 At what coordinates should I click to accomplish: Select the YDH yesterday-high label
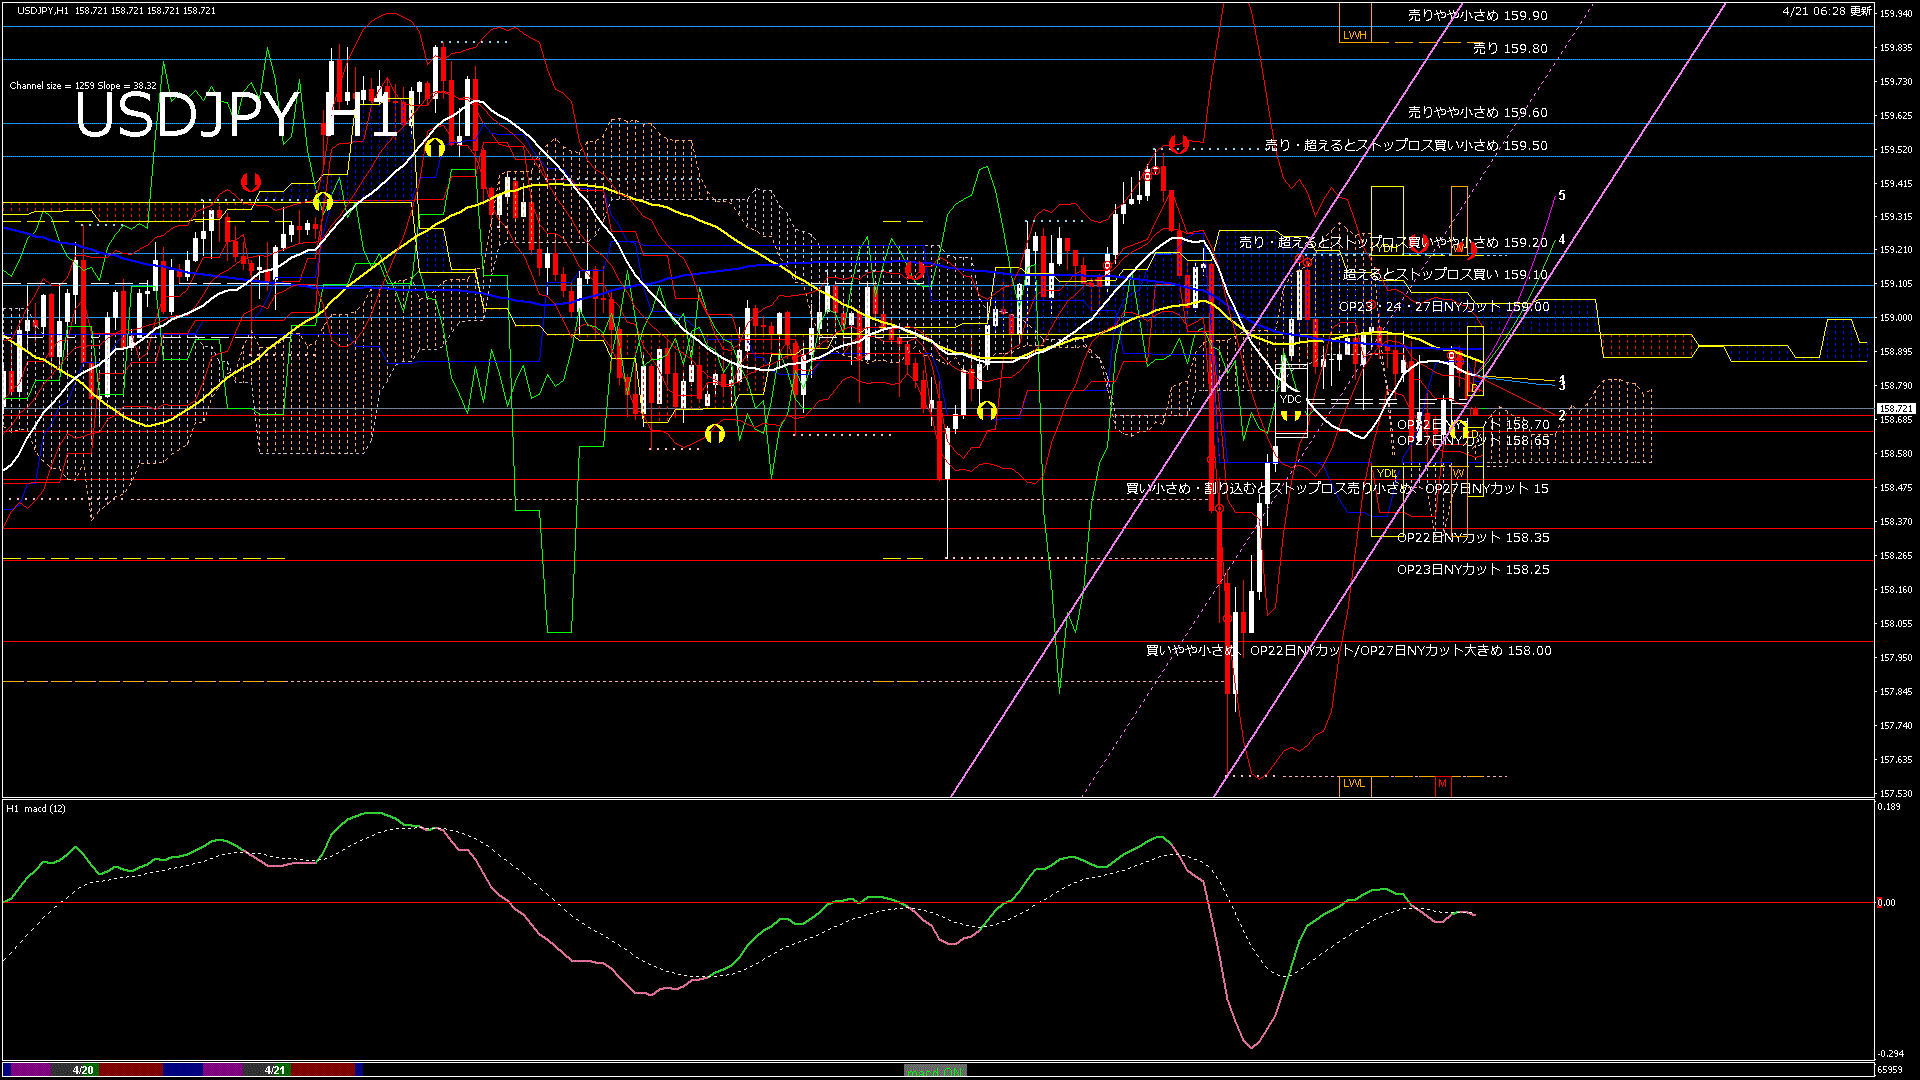pyautogui.click(x=1388, y=247)
